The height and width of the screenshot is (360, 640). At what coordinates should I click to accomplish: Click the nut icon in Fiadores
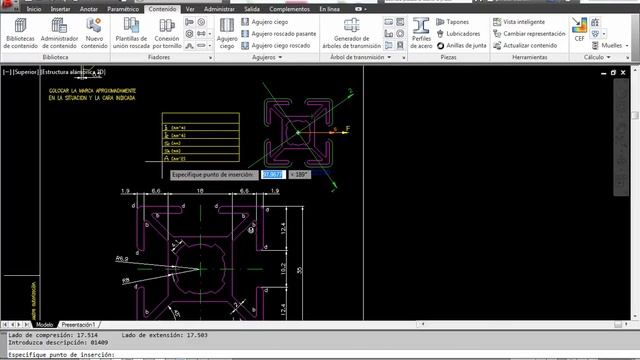click(x=189, y=34)
